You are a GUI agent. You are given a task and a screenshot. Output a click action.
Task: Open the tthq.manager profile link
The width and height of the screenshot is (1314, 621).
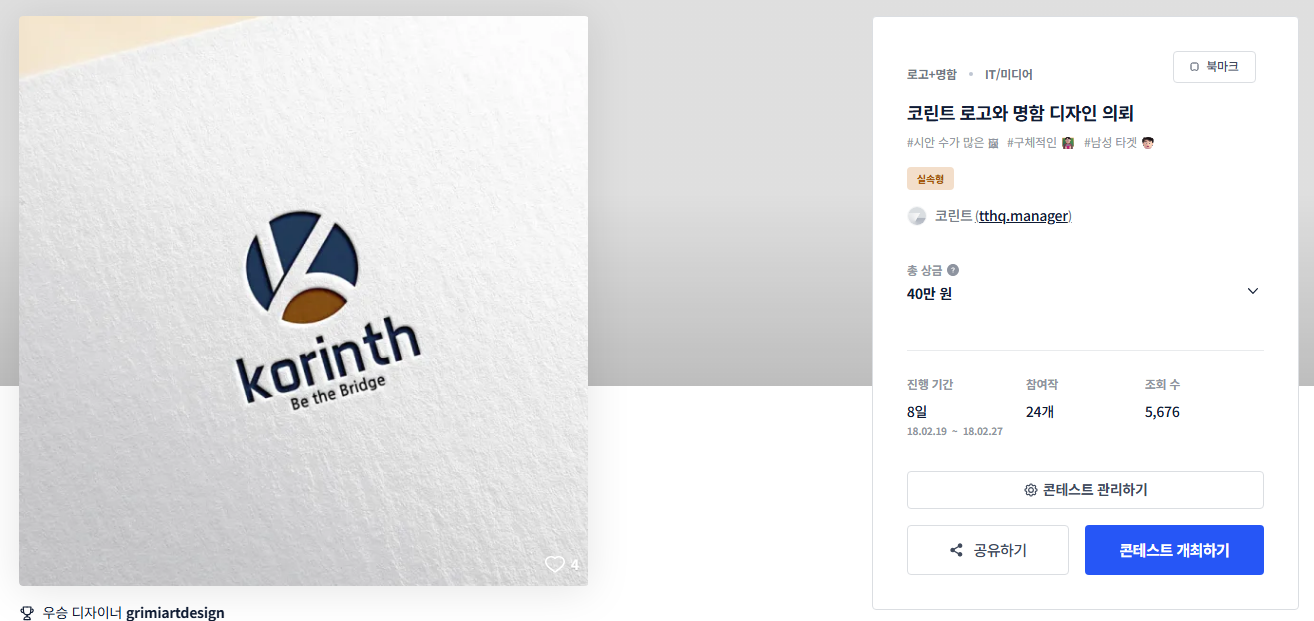(x=1025, y=216)
